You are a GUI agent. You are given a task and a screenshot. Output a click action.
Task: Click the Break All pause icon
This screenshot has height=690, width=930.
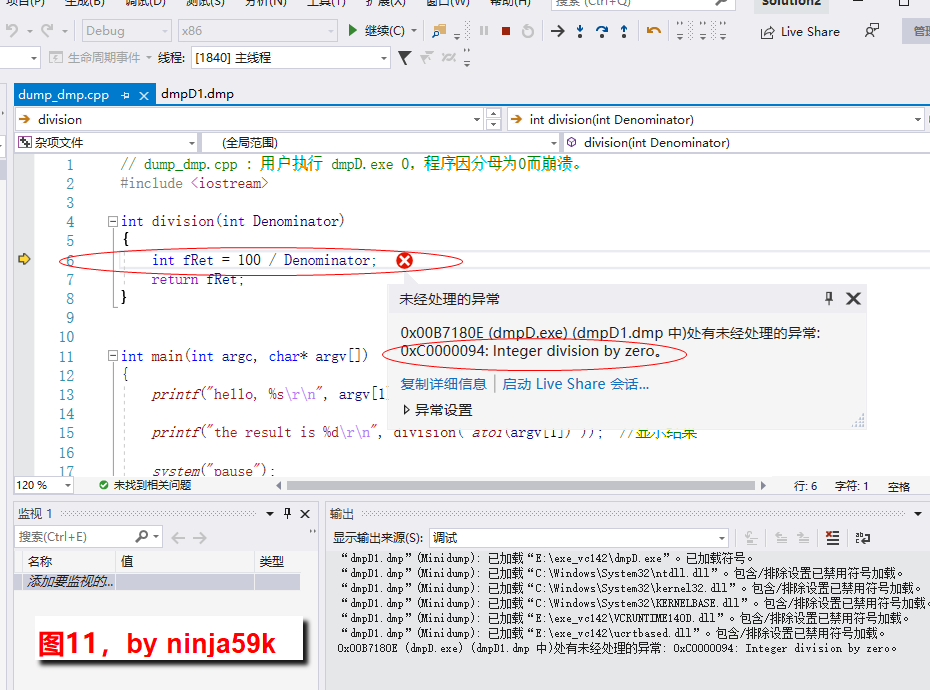pos(484,31)
